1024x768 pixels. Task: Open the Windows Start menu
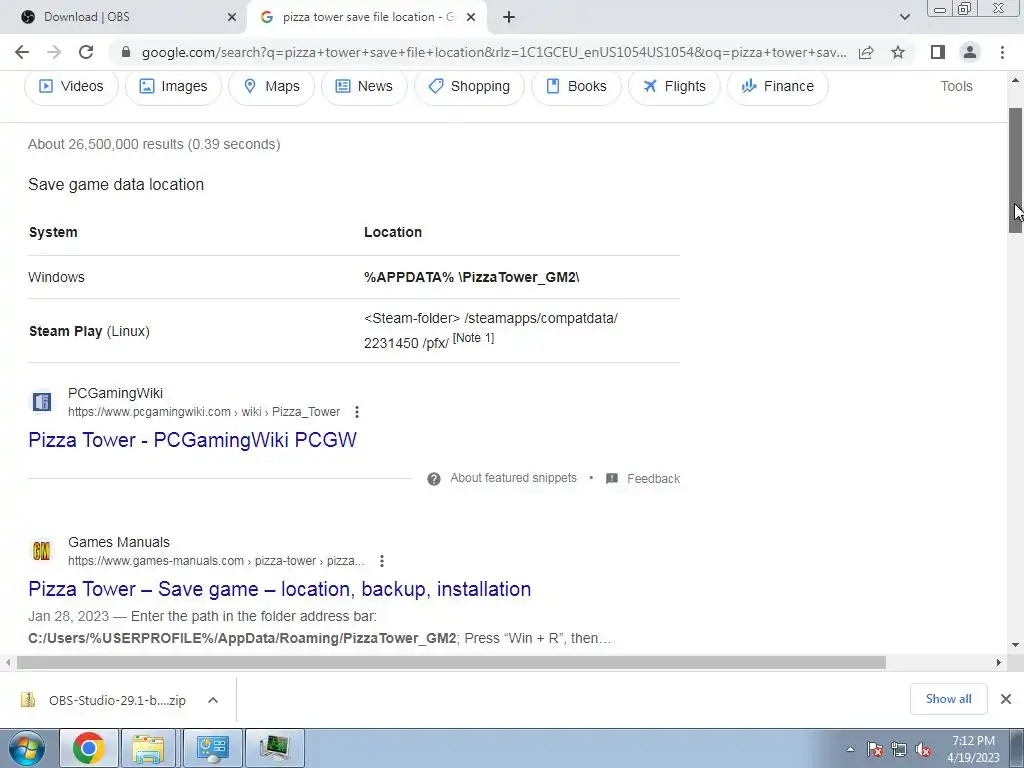click(x=27, y=748)
